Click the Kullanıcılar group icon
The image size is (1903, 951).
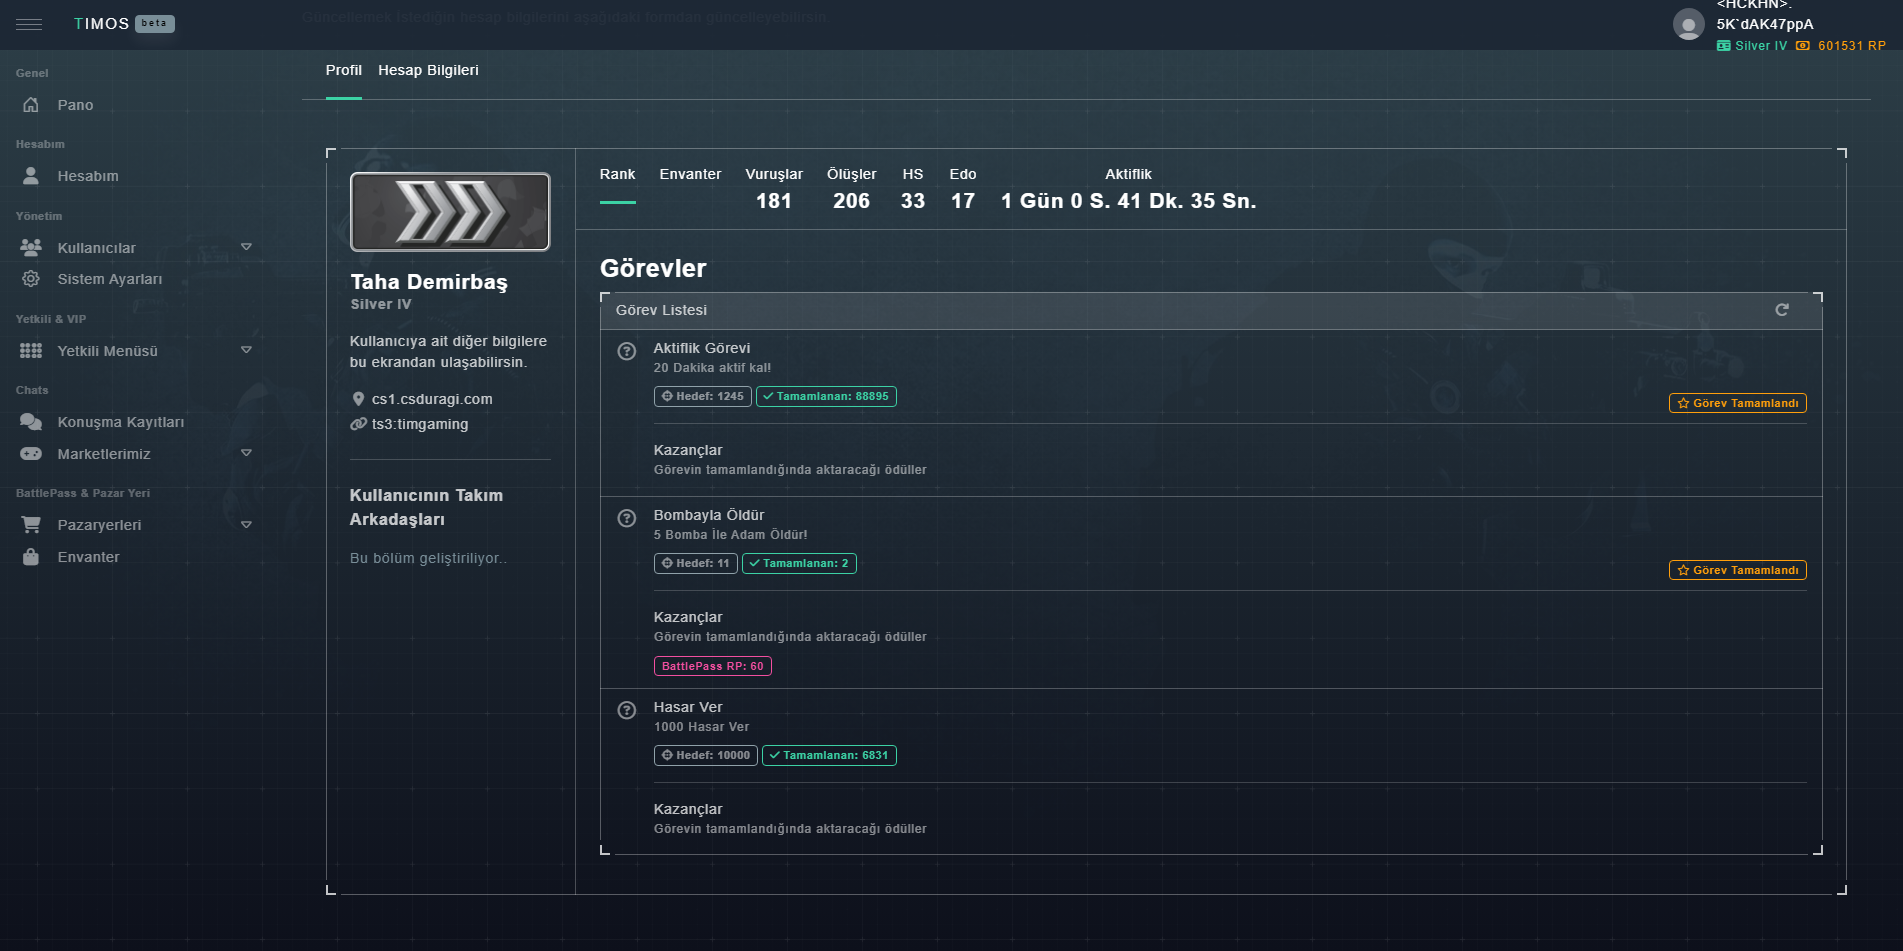pyautogui.click(x=31, y=247)
